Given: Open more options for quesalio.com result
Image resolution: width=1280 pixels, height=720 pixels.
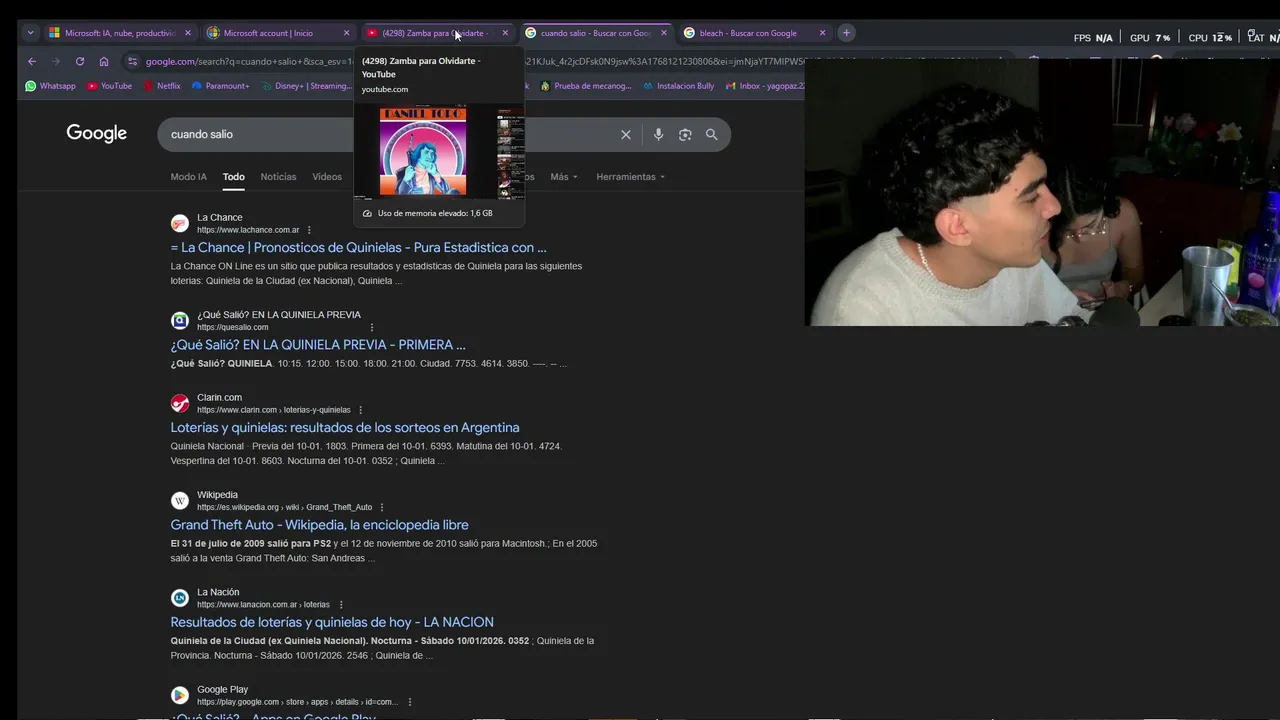Looking at the screenshot, I should pyautogui.click(x=372, y=327).
